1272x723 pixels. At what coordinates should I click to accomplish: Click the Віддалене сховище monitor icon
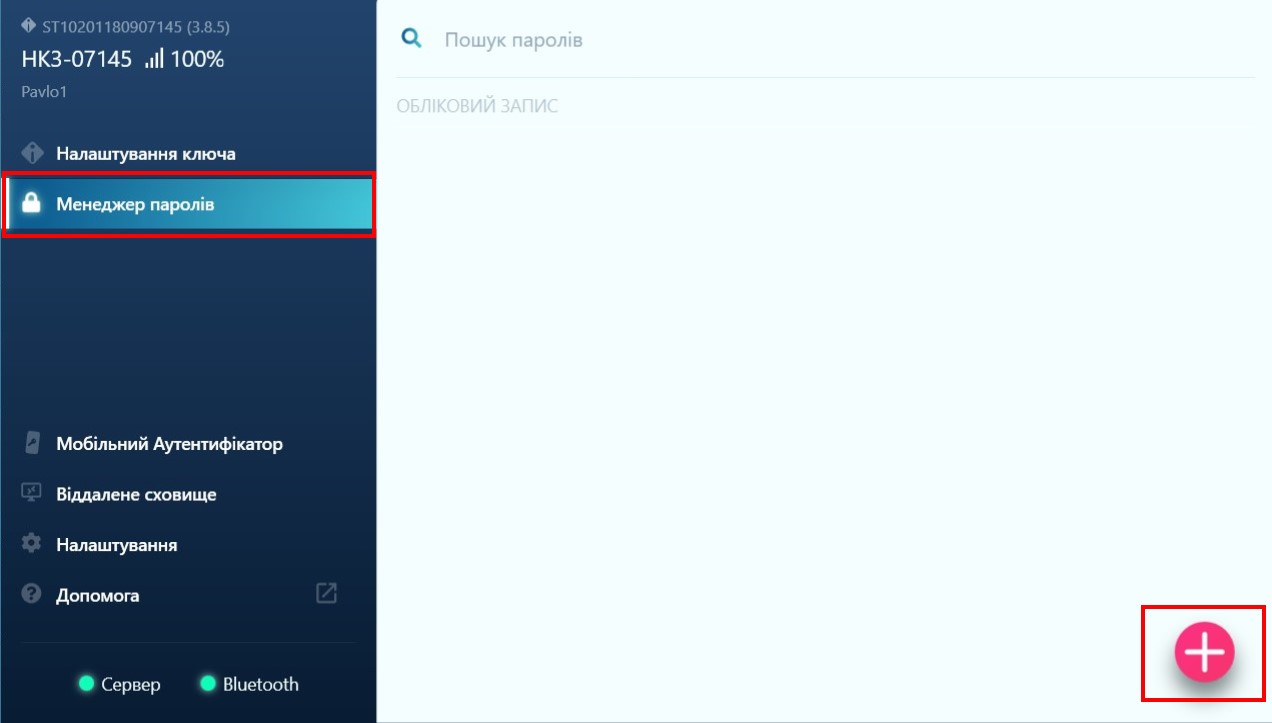point(32,493)
